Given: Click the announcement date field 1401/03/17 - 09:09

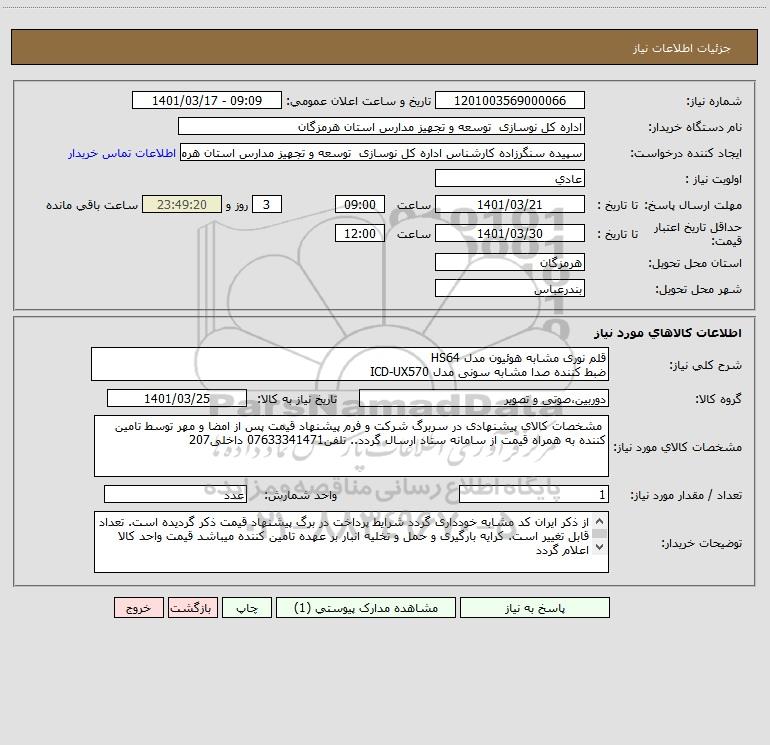Looking at the screenshot, I should pyautogui.click(x=207, y=100).
